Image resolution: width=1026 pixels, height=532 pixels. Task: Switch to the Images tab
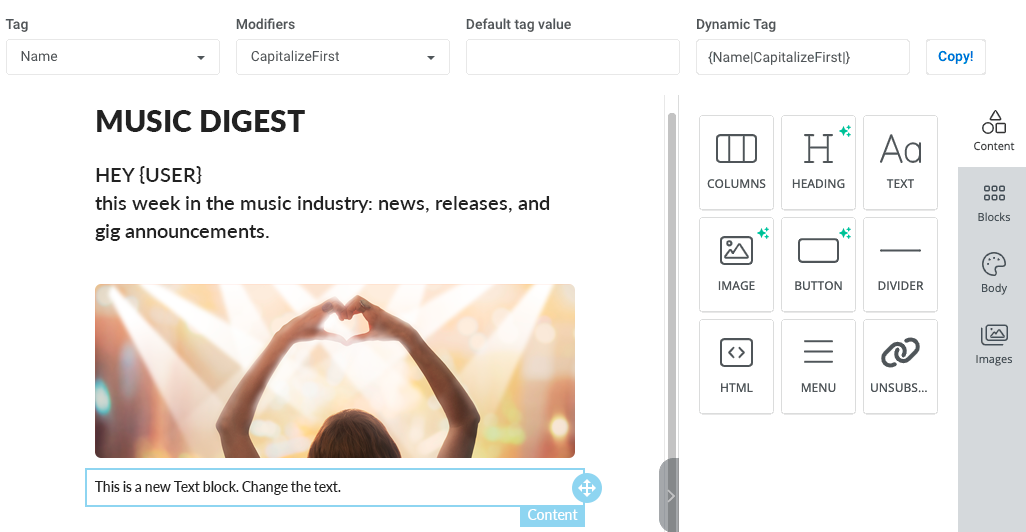[x=993, y=344]
